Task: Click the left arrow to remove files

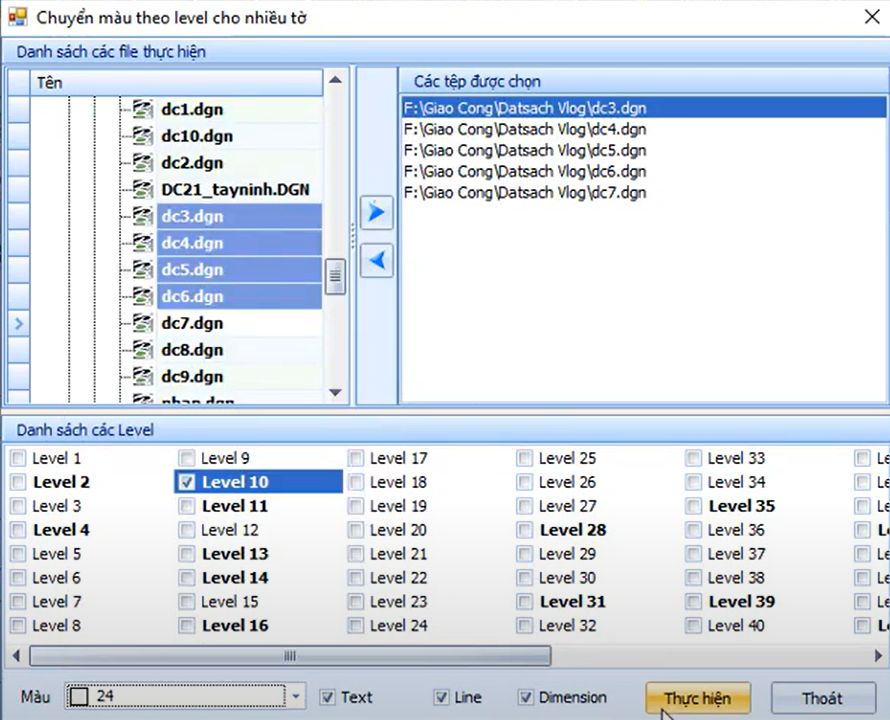Action: [x=376, y=261]
